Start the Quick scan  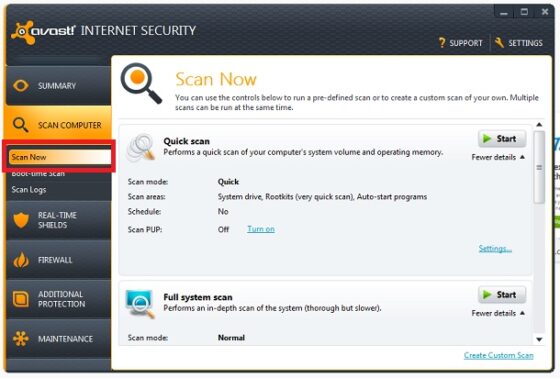click(502, 139)
